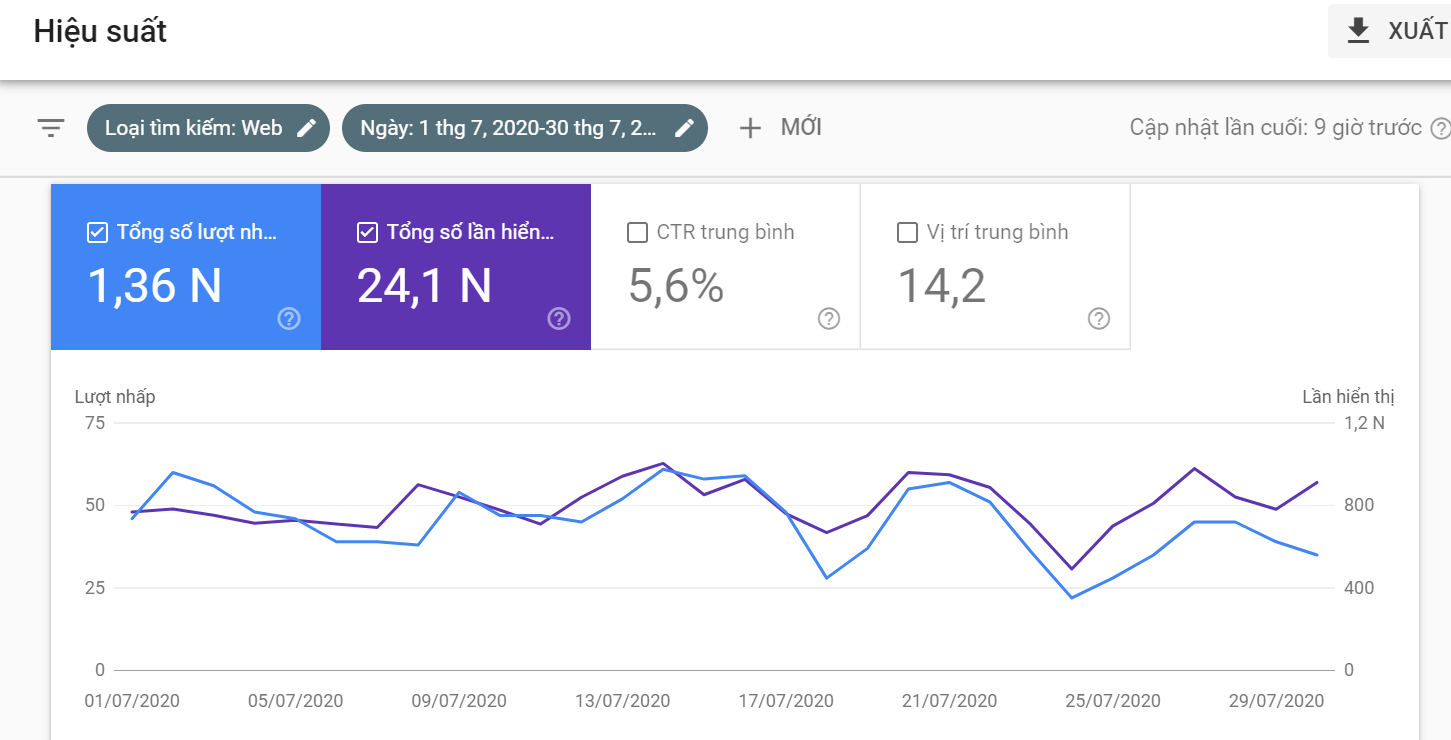Click the 29/07/2020 date label on the chart
The height and width of the screenshot is (740, 1451).
click(x=1276, y=701)
